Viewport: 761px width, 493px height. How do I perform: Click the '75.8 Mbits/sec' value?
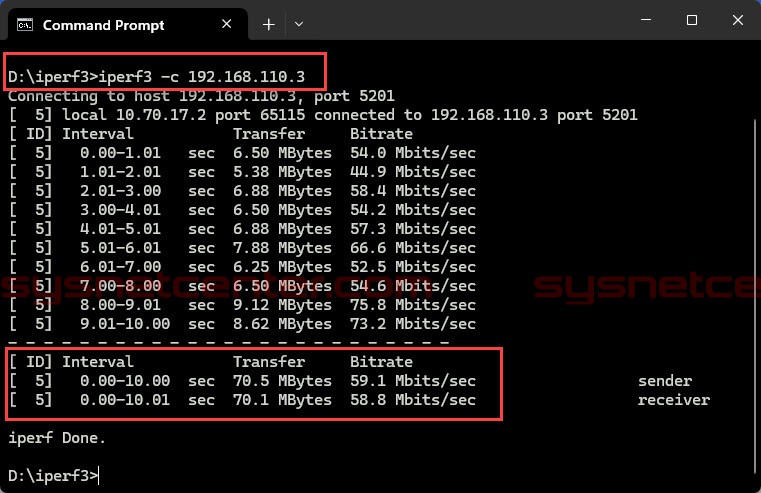pyautogui.click(x=413, y=304)
